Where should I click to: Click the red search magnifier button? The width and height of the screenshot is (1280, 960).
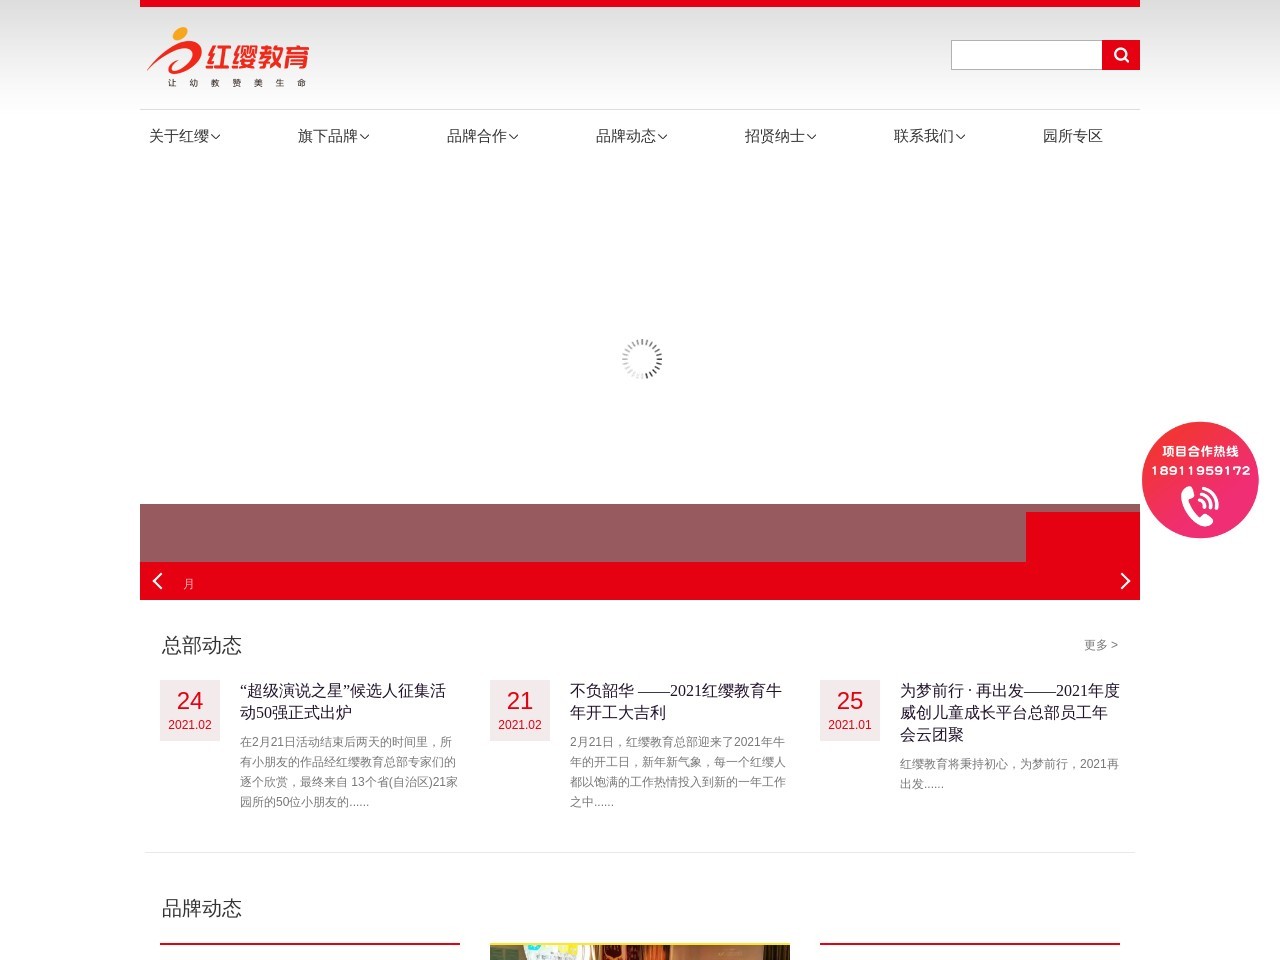pyautogui.click(x=1120, y=55)
